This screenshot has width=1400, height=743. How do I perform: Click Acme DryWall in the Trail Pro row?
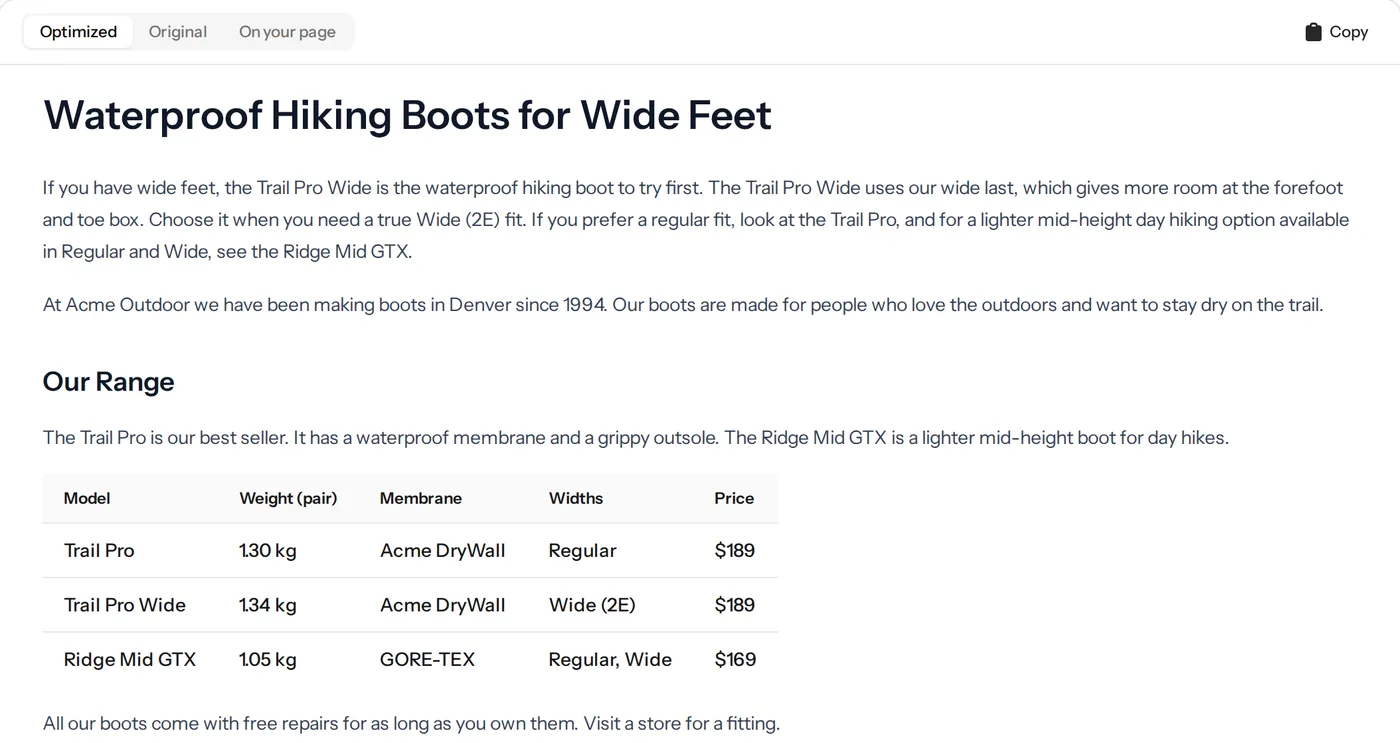tap(443, 551)
